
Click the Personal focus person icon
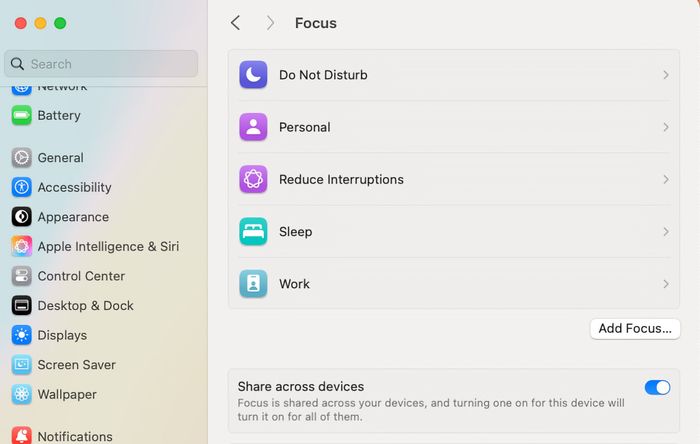253,127
